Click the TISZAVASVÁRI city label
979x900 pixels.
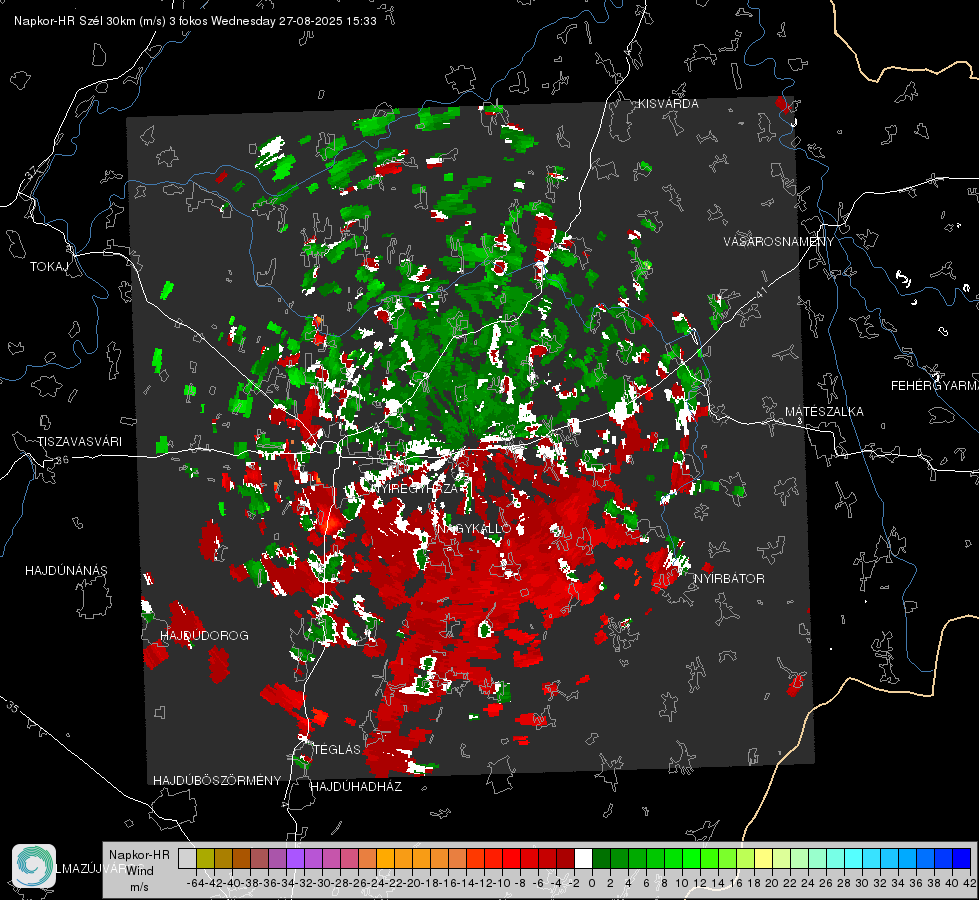coord(79,442)
